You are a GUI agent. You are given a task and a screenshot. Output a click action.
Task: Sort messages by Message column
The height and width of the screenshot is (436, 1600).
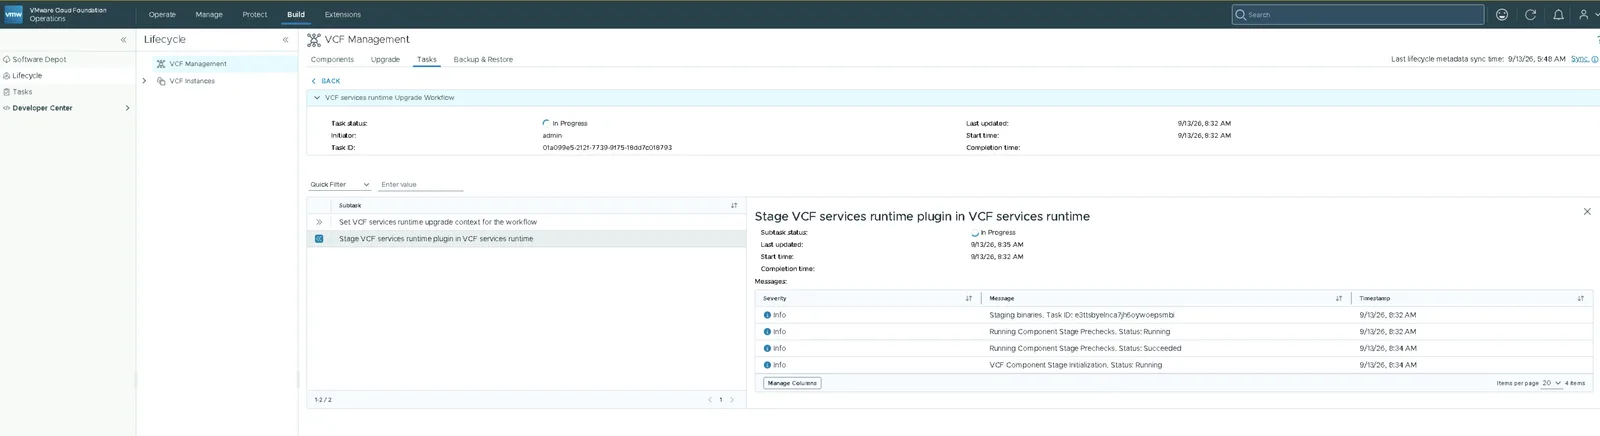(x=1339, y=299)
